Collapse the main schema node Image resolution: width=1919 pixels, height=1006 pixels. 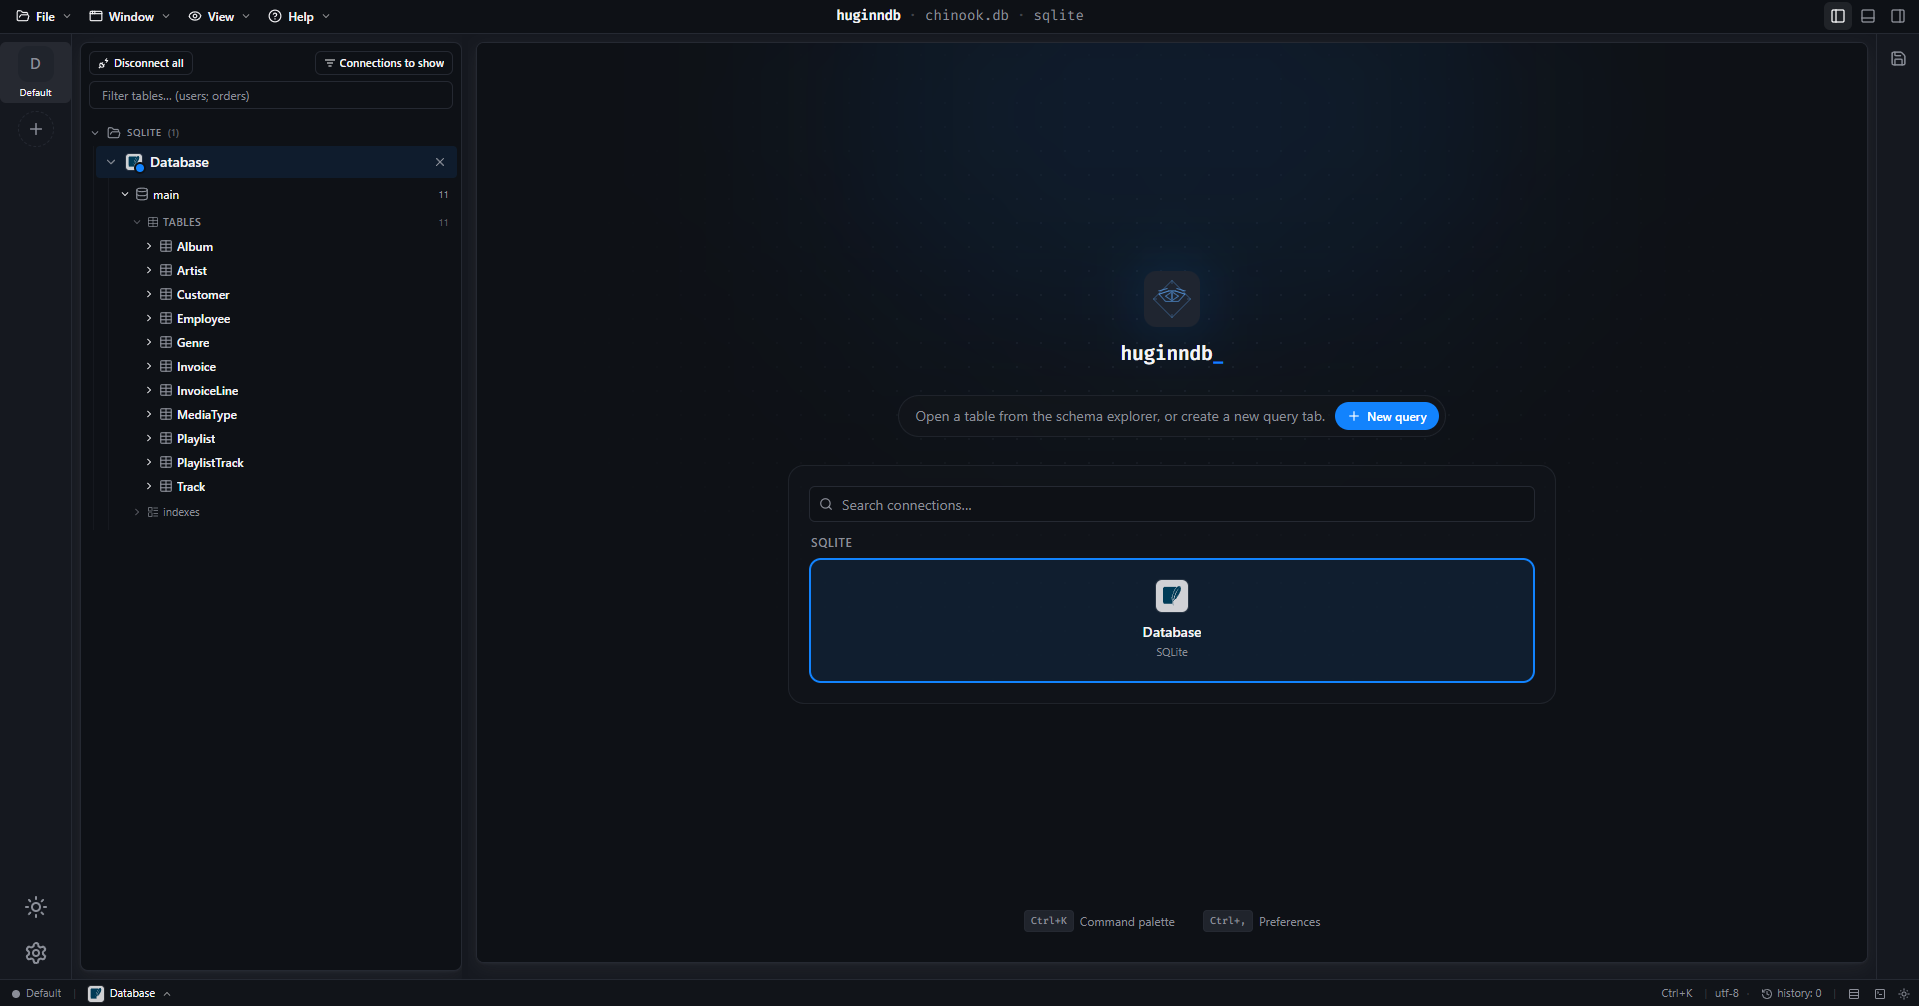[x=125, y=194]
